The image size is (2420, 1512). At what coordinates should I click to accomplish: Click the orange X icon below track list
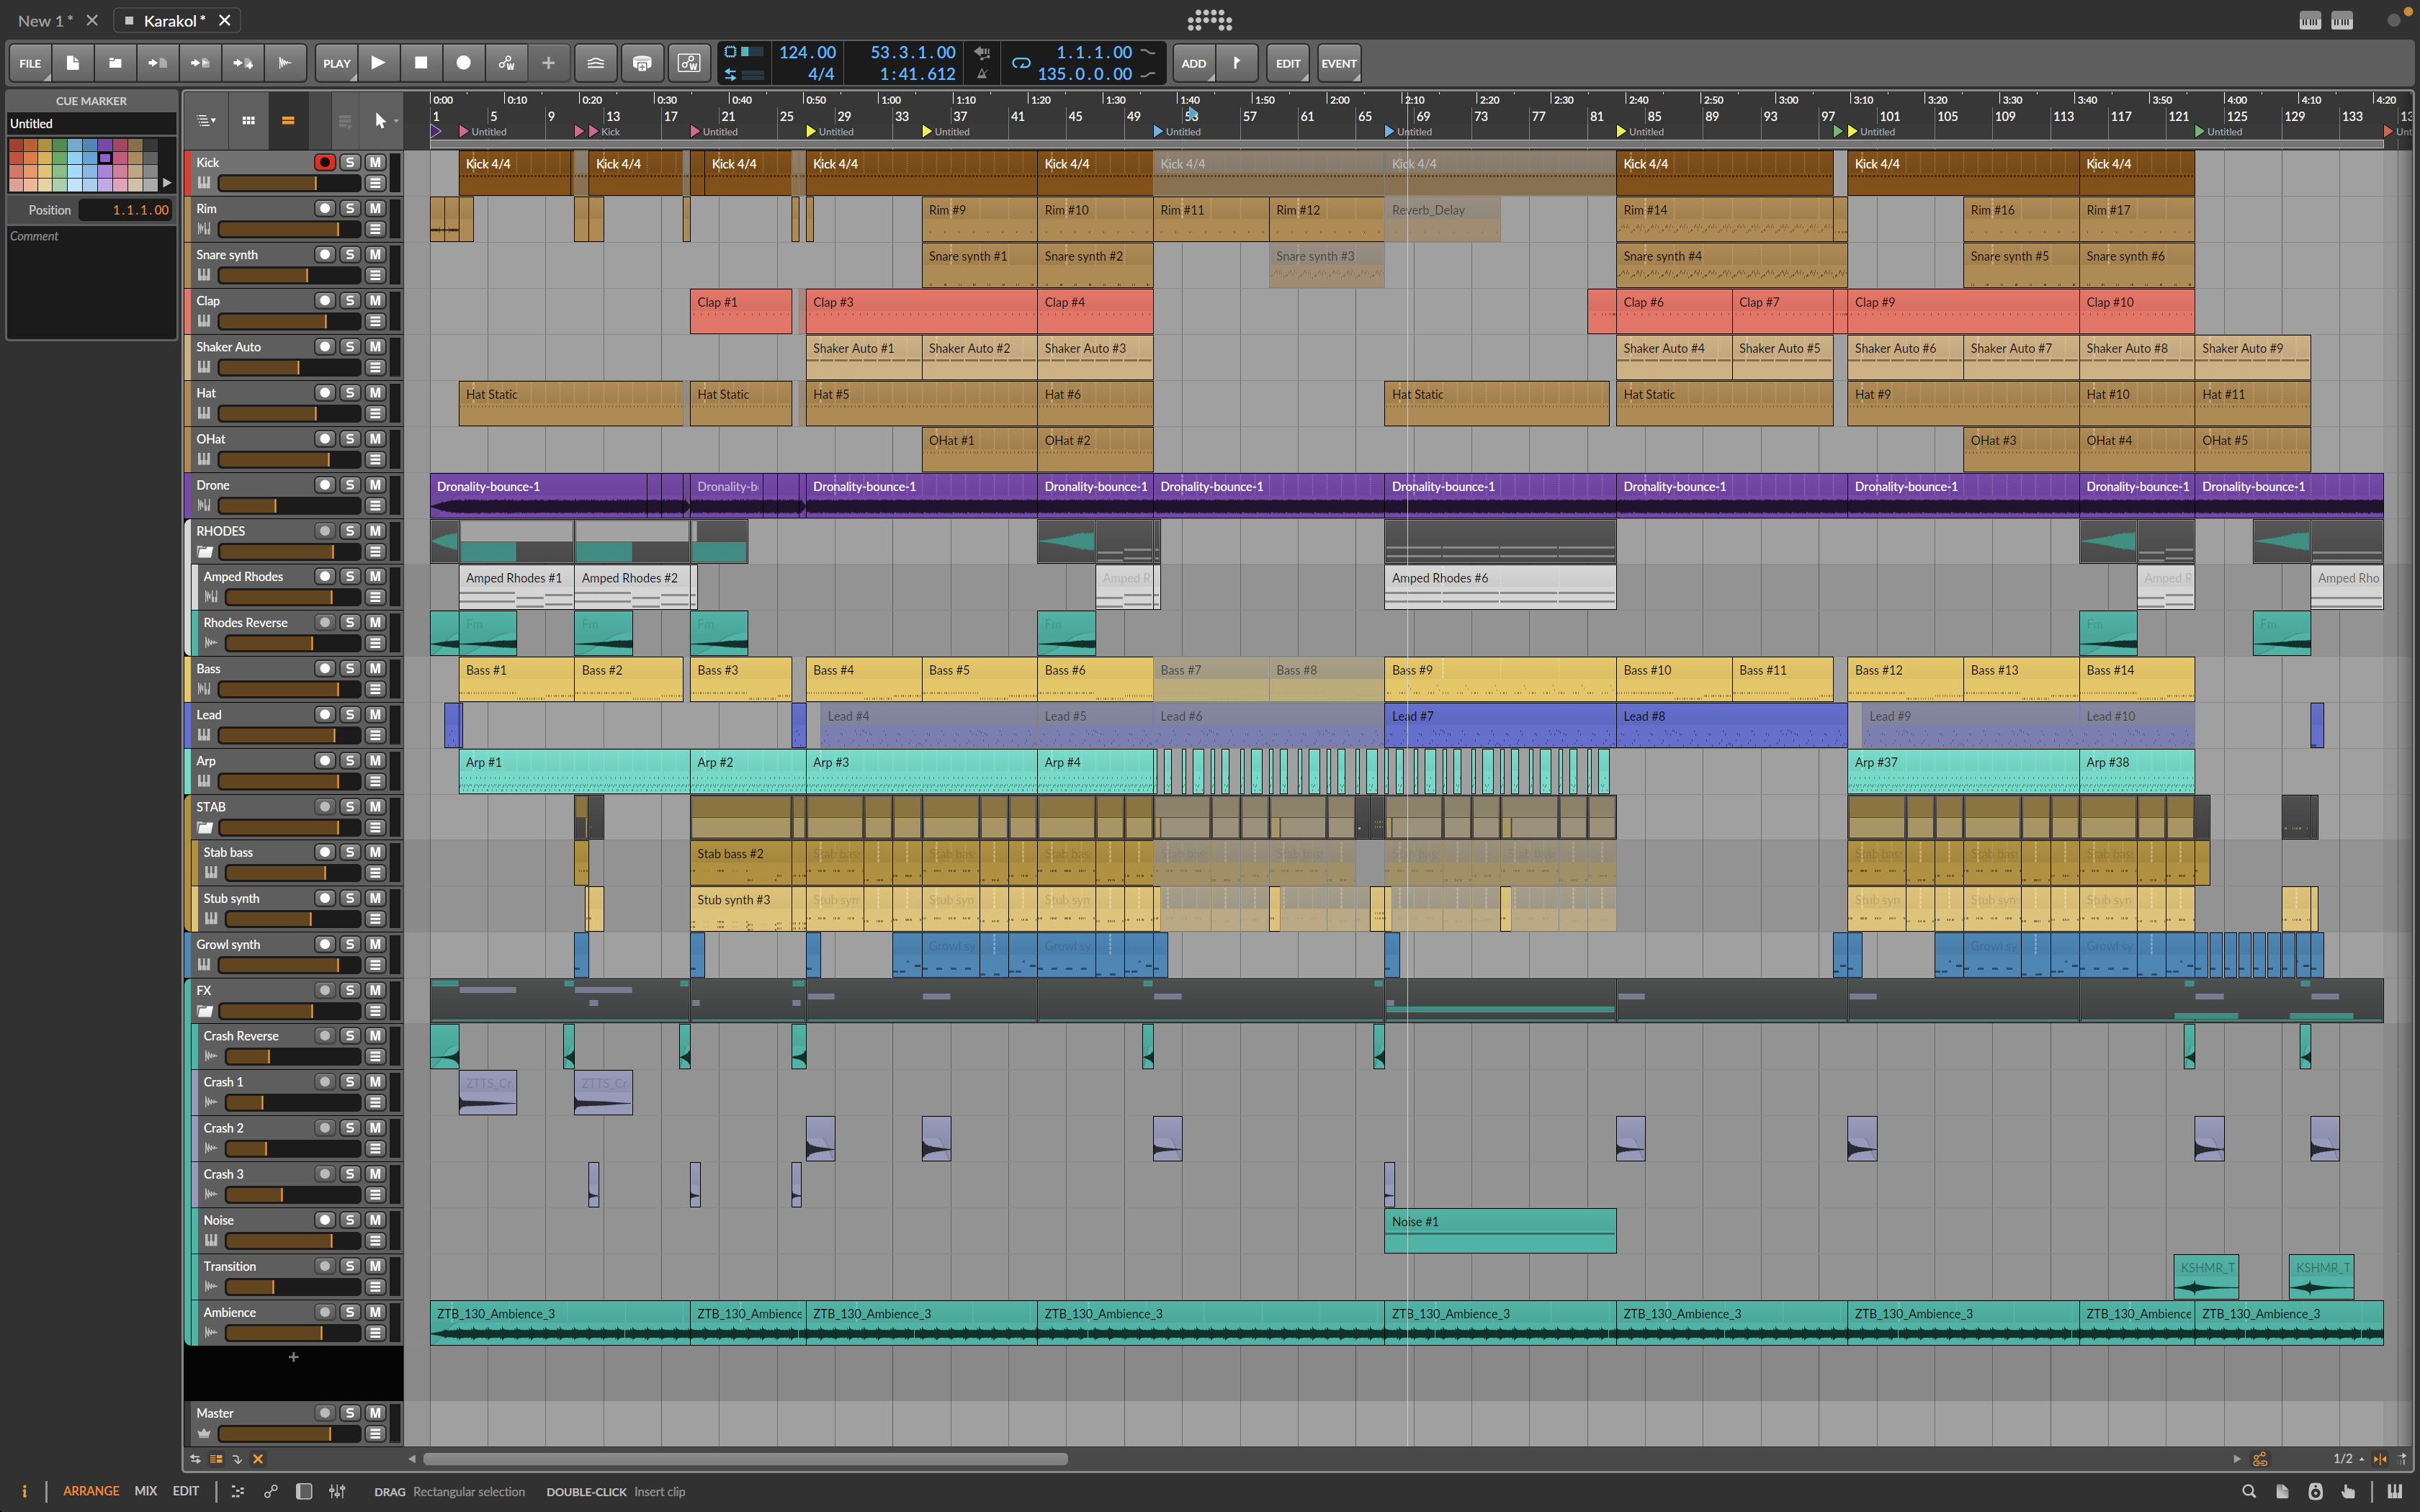click(x=258, y=1459)
